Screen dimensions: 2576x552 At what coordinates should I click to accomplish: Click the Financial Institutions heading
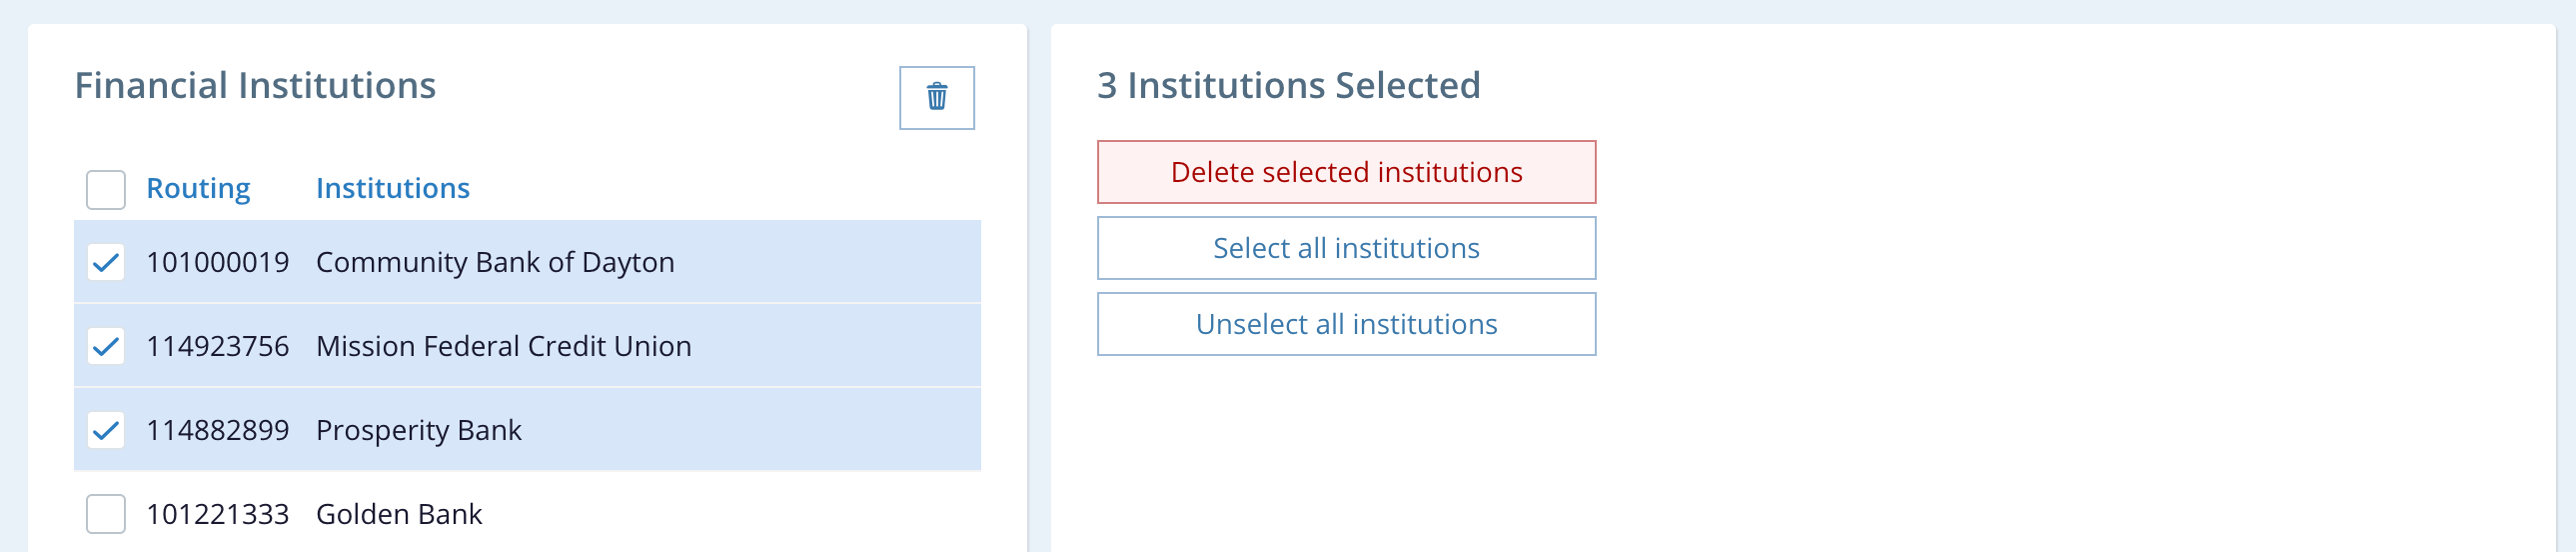pos(255,86)
